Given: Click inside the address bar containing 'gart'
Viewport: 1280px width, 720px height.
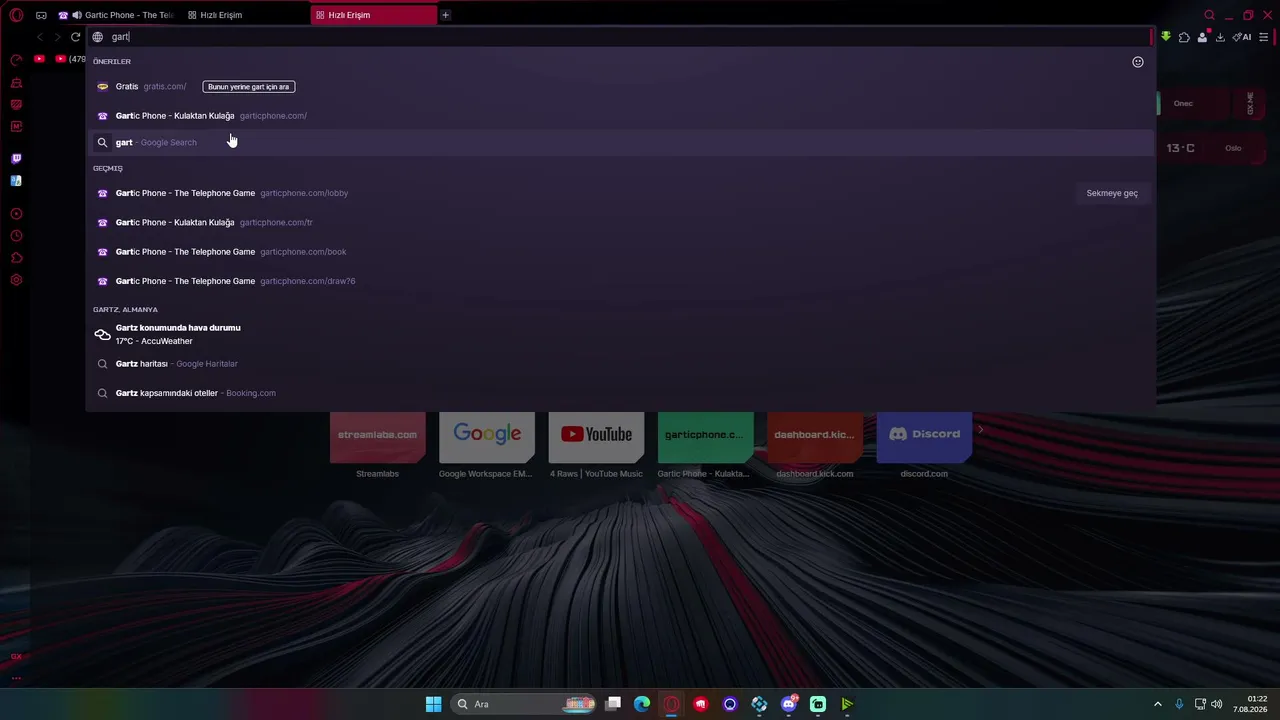Looking at the screenshot, I should [620, 37].
